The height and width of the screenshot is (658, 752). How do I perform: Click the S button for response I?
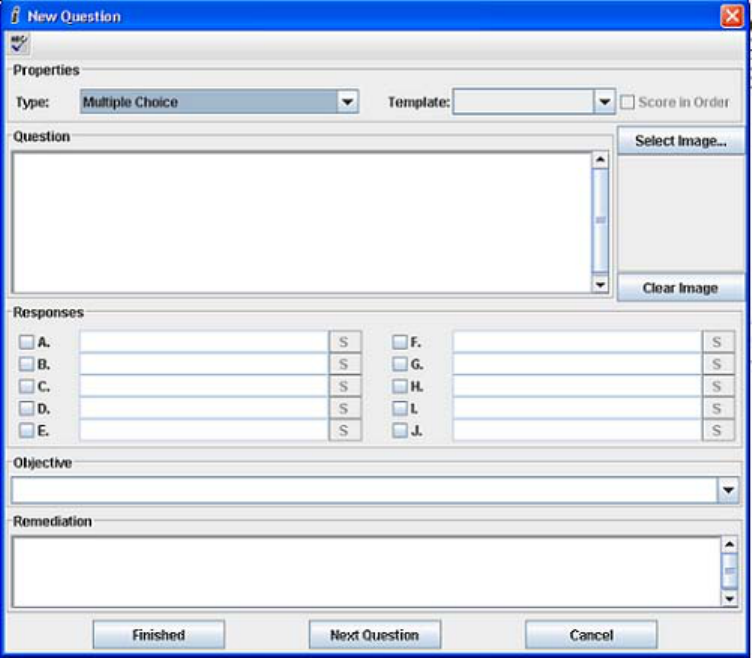click(718, 408)
